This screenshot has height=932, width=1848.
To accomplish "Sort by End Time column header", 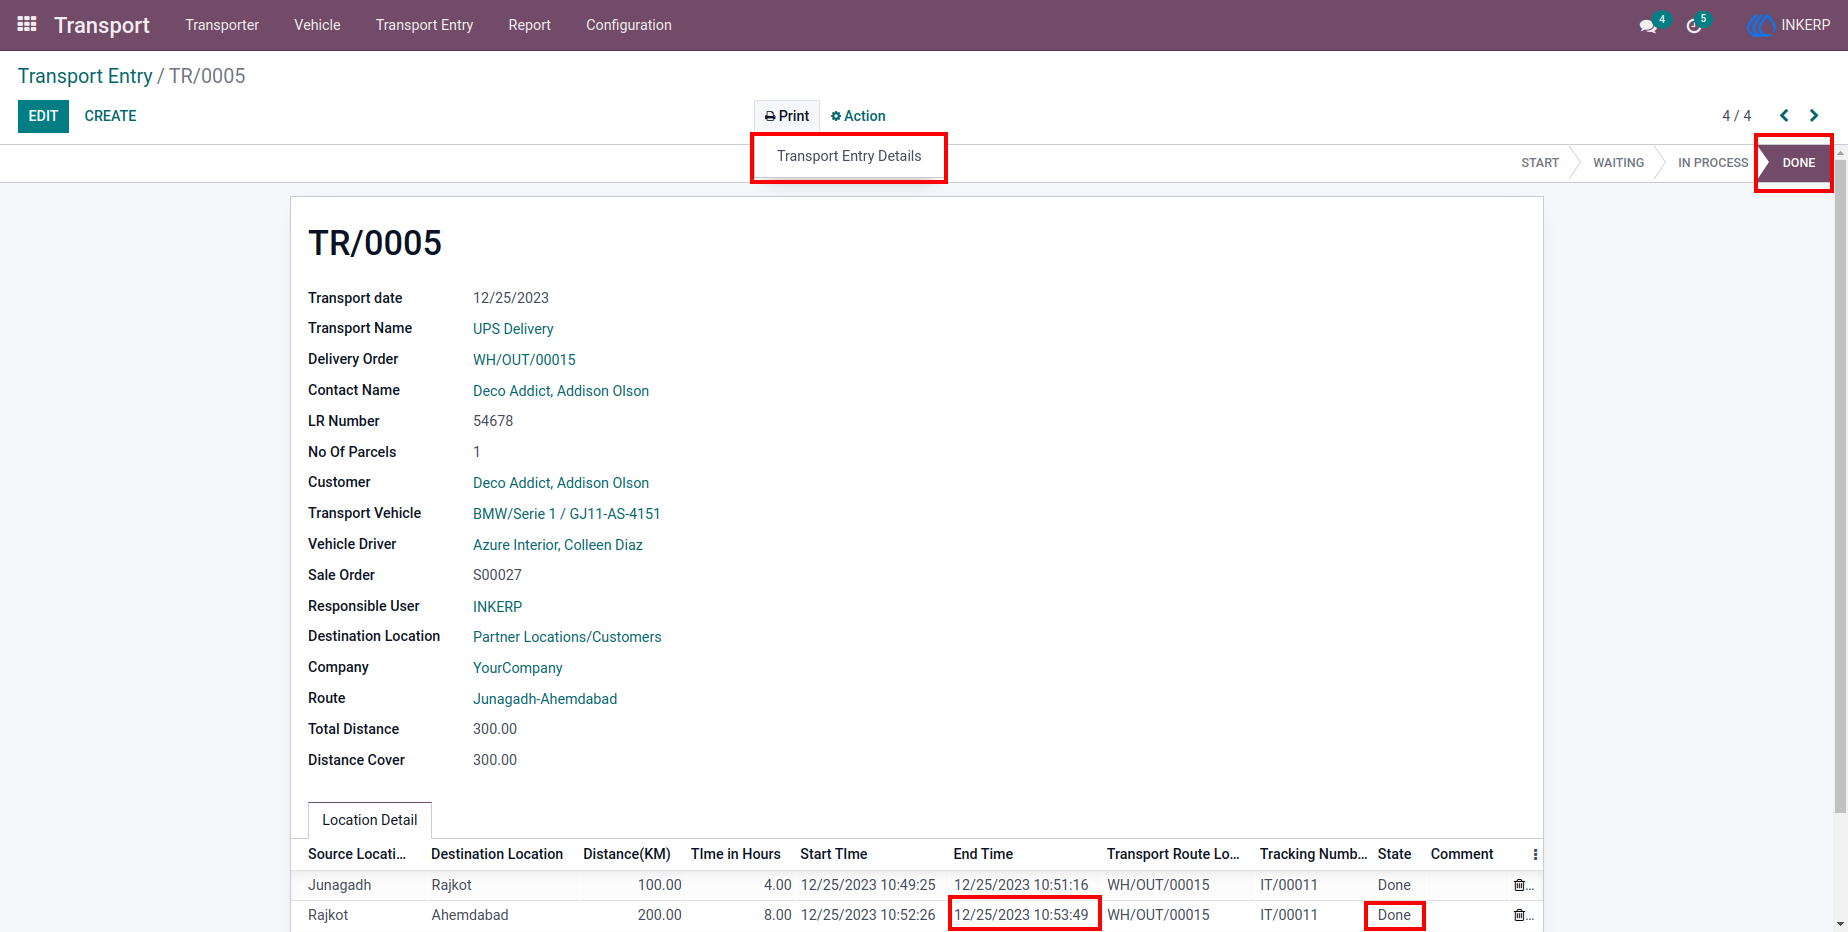I will coord(983,854).
